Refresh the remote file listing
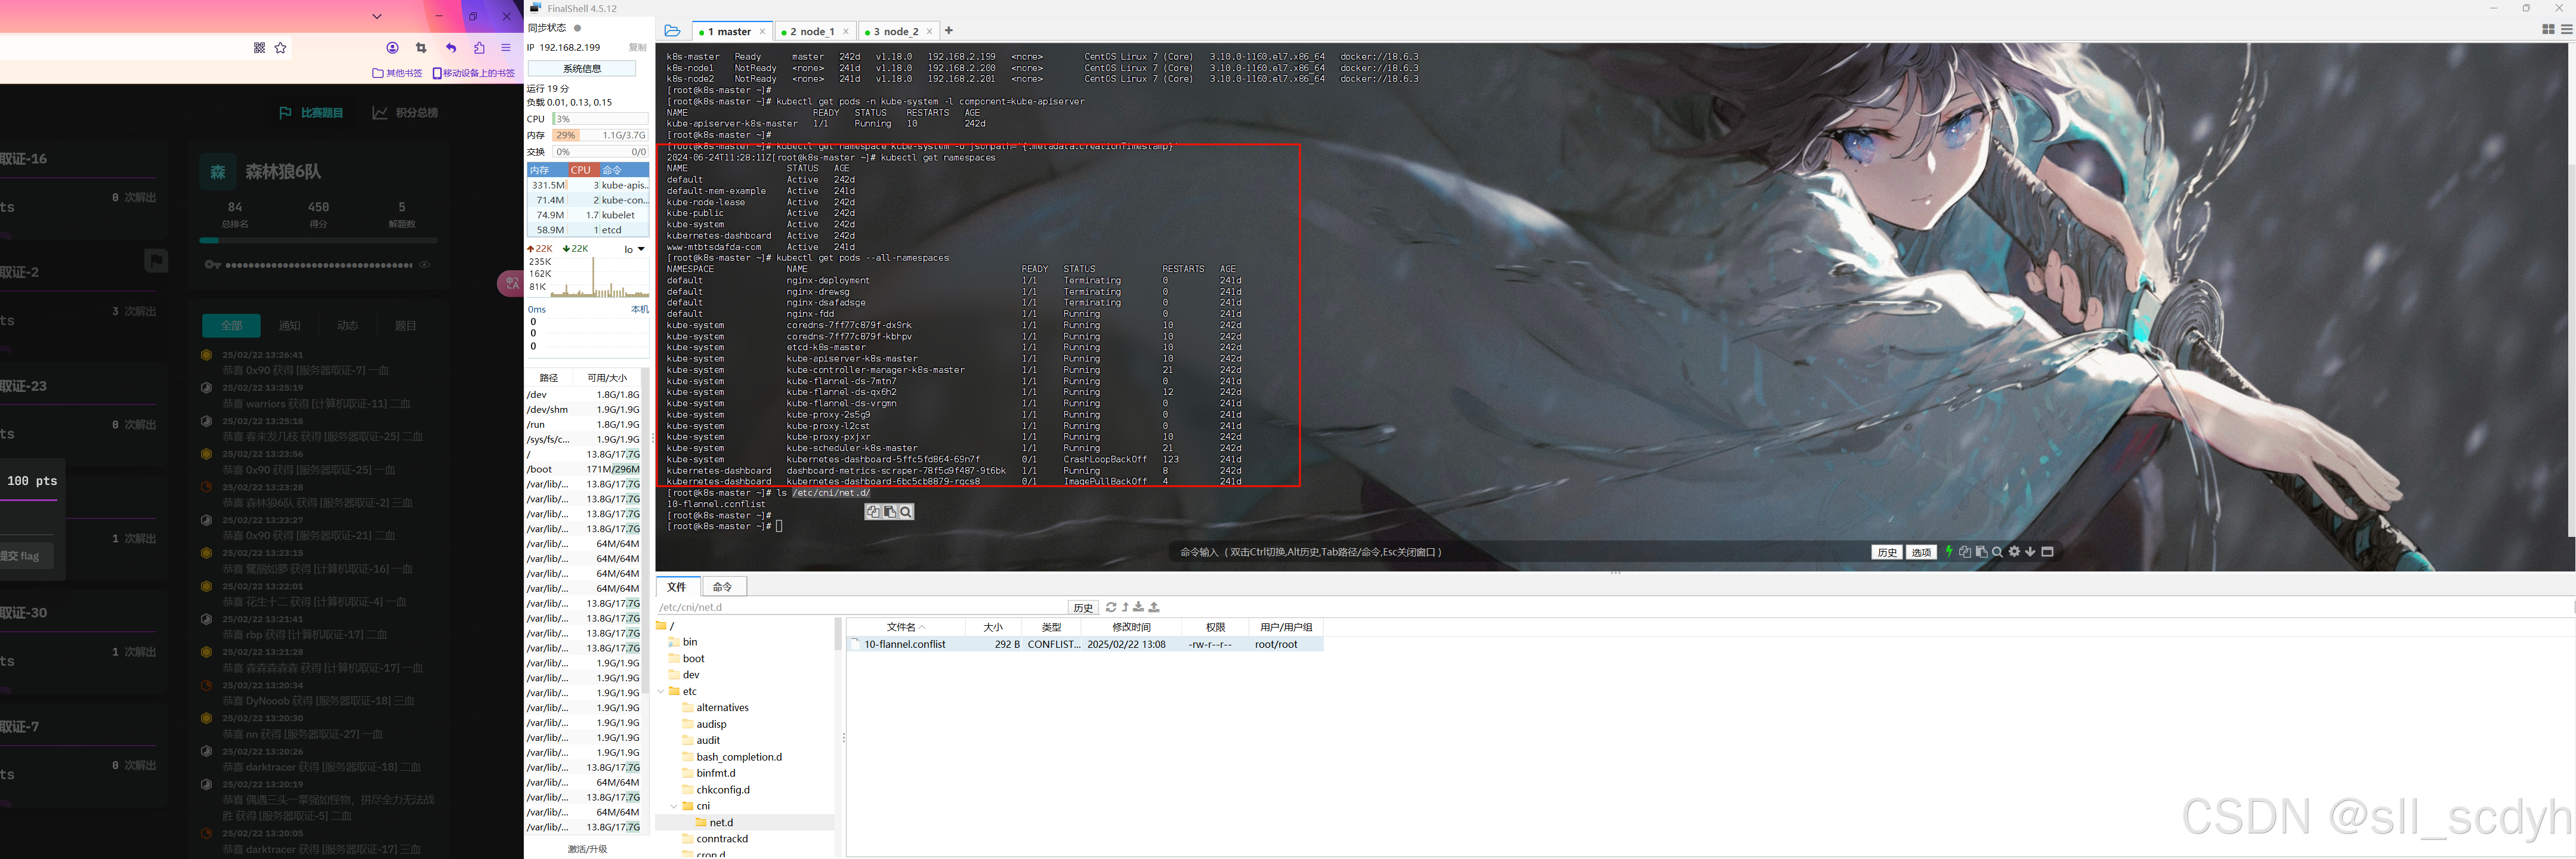Screen dimensions: 2576x859 point(1111,607)
